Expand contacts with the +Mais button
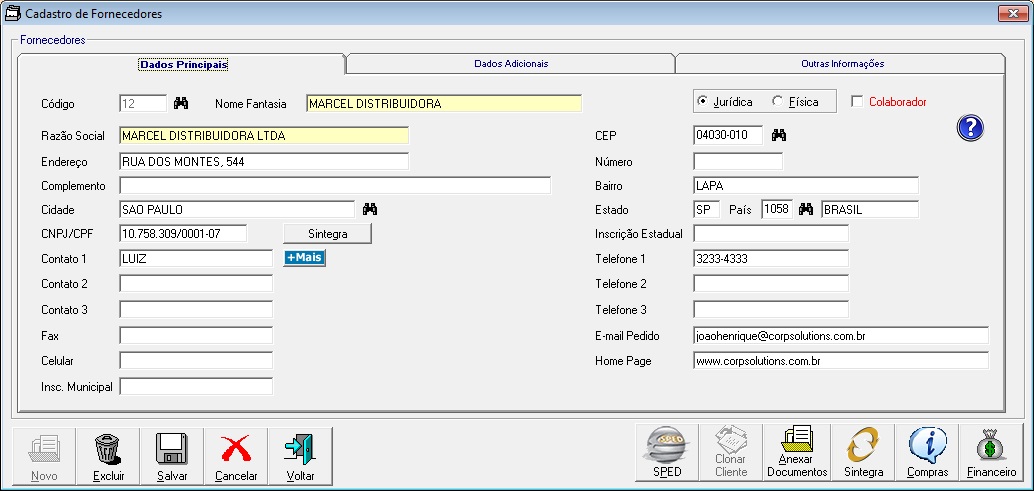 304,258
